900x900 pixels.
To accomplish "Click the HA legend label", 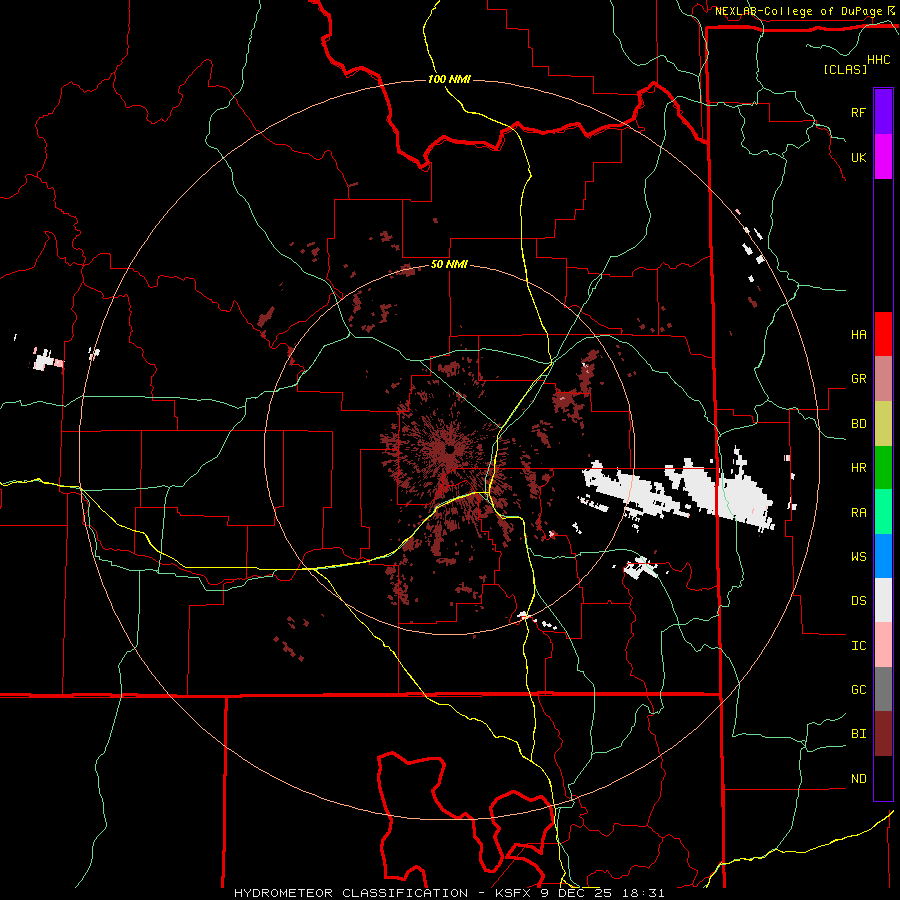I will tap(859, 334).
